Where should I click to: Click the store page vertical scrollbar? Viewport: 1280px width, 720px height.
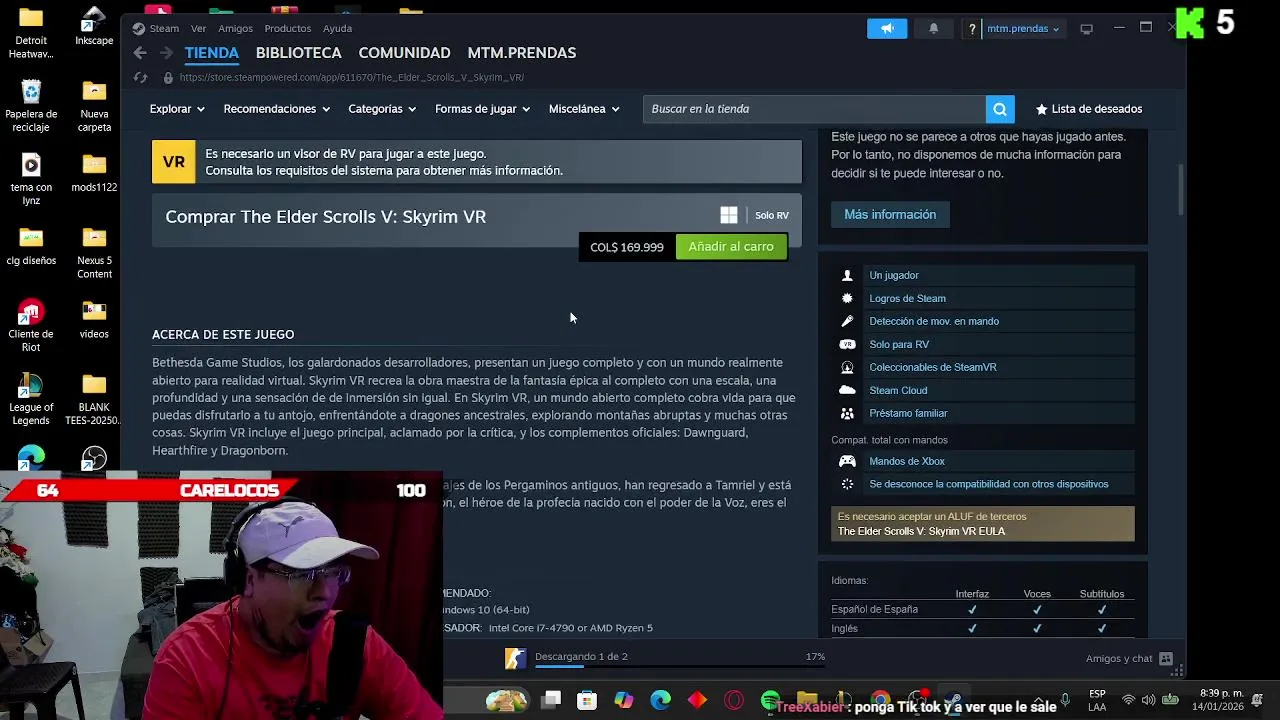1181,190
